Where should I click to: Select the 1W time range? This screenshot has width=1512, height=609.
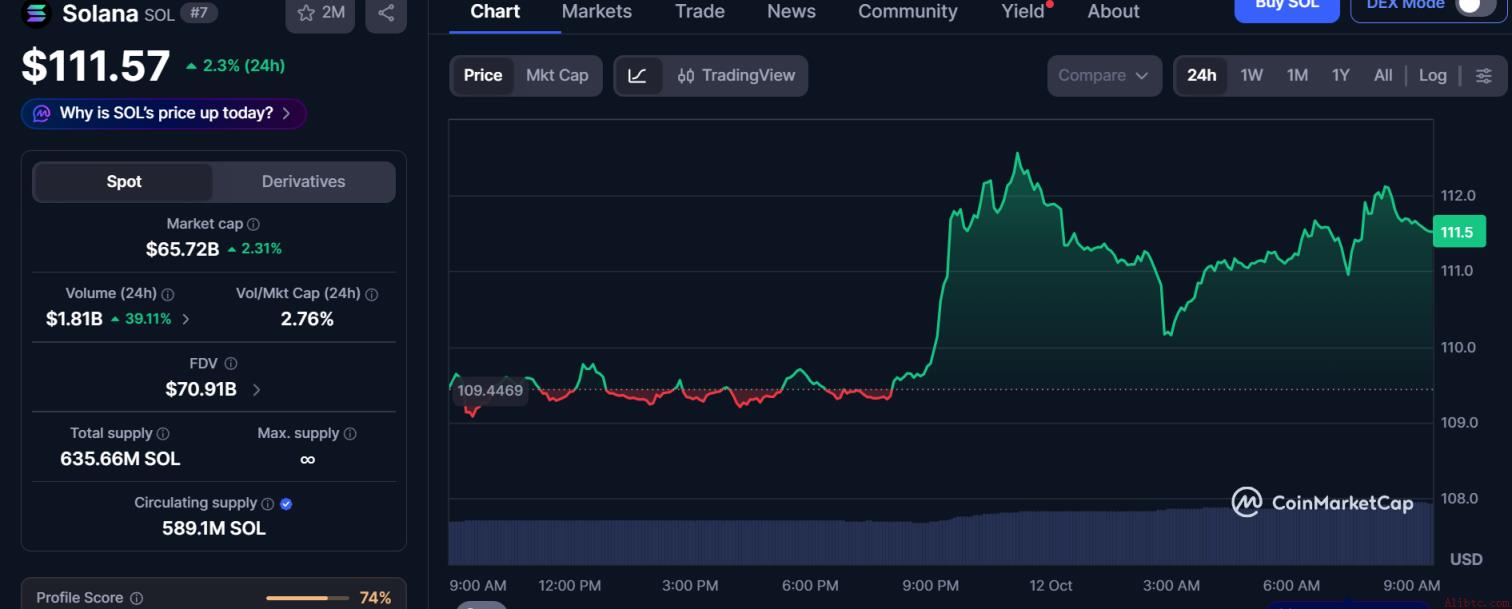1252,76
